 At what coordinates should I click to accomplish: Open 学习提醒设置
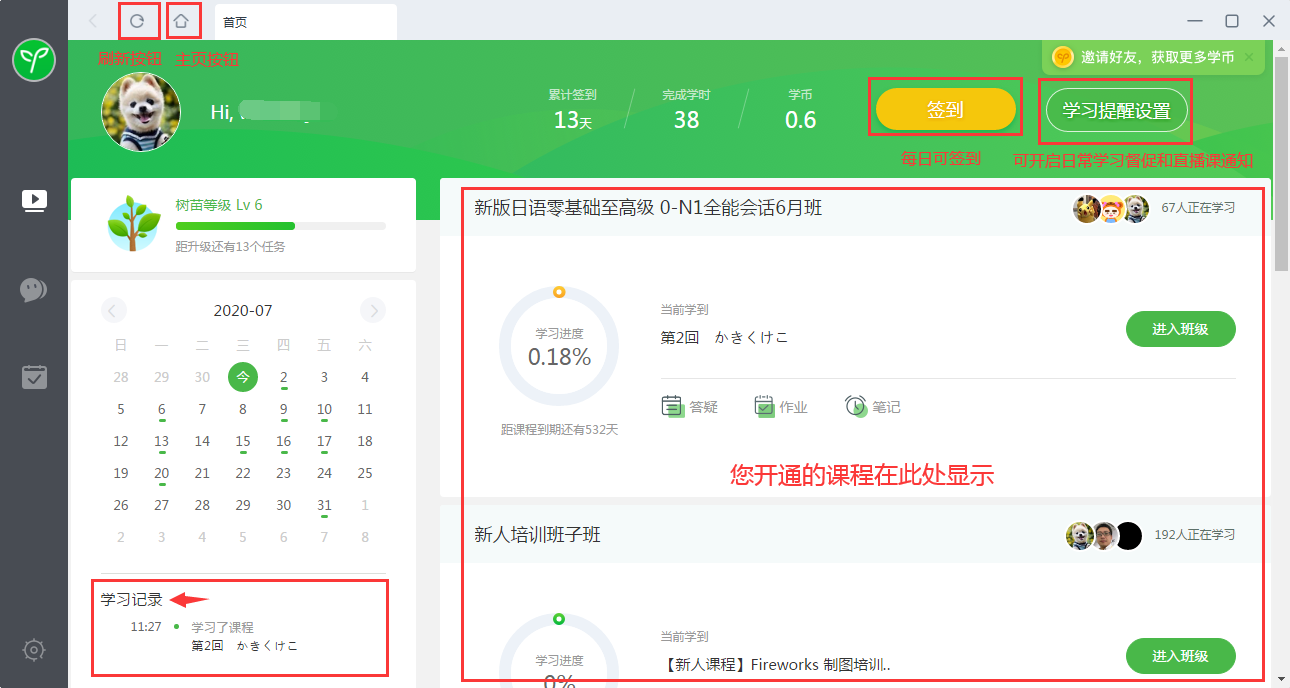coord(1116,111)
